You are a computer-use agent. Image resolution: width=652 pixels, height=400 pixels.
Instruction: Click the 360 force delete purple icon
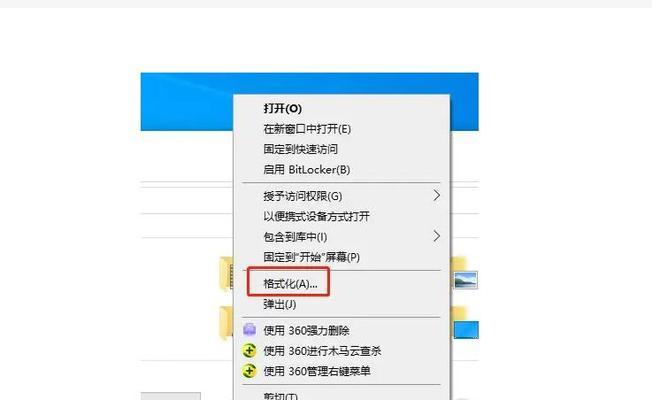(x=249, y=330)
